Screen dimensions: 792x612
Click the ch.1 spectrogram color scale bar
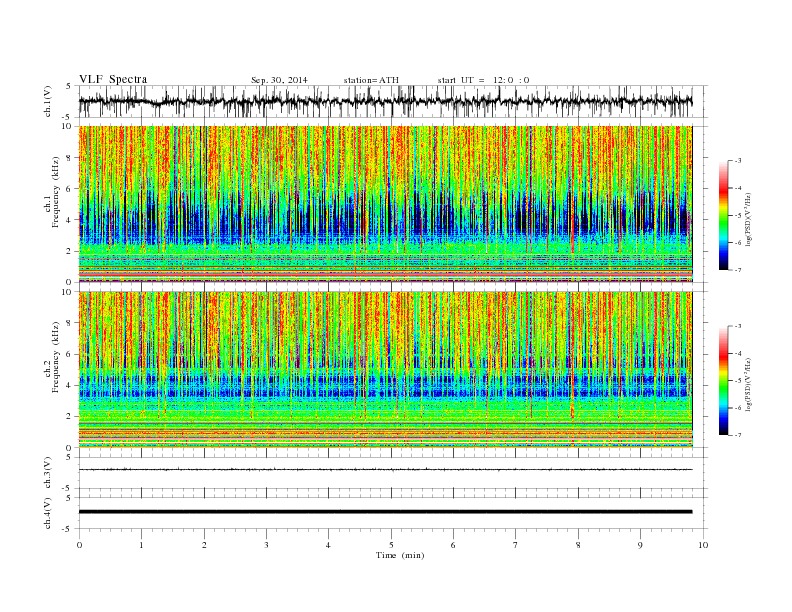click(x=723, y=216)
